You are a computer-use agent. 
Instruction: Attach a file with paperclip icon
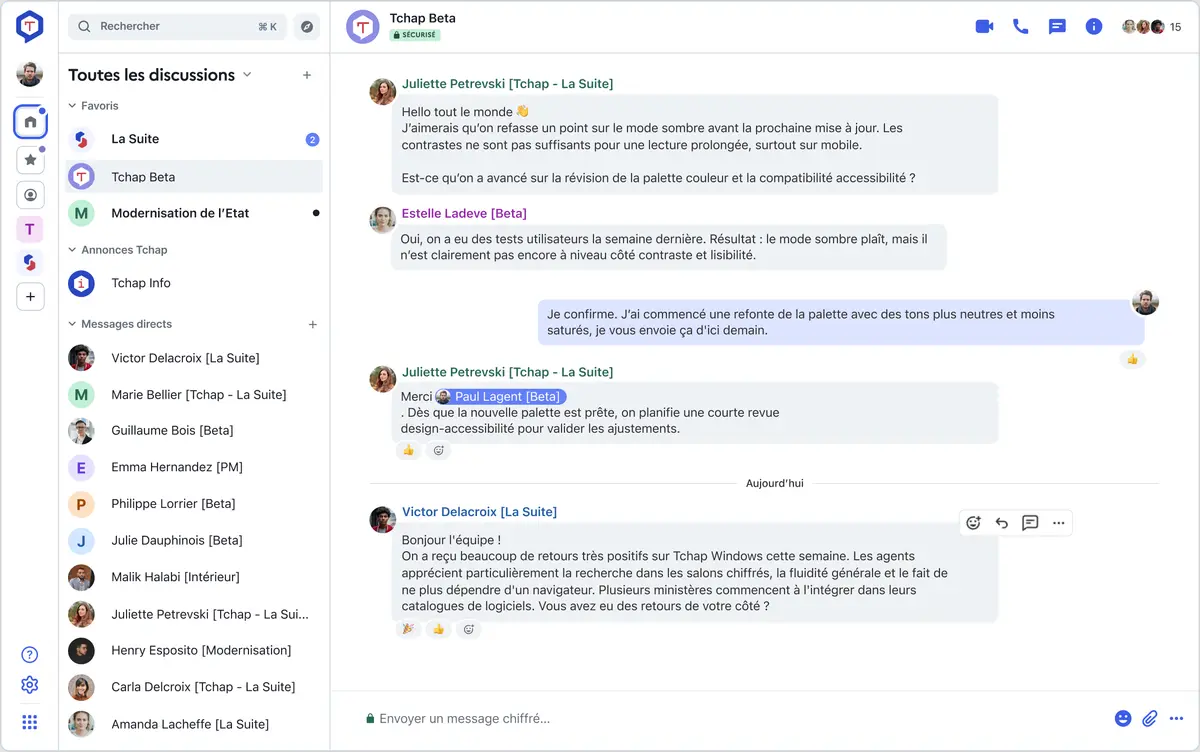(1150, 718)
